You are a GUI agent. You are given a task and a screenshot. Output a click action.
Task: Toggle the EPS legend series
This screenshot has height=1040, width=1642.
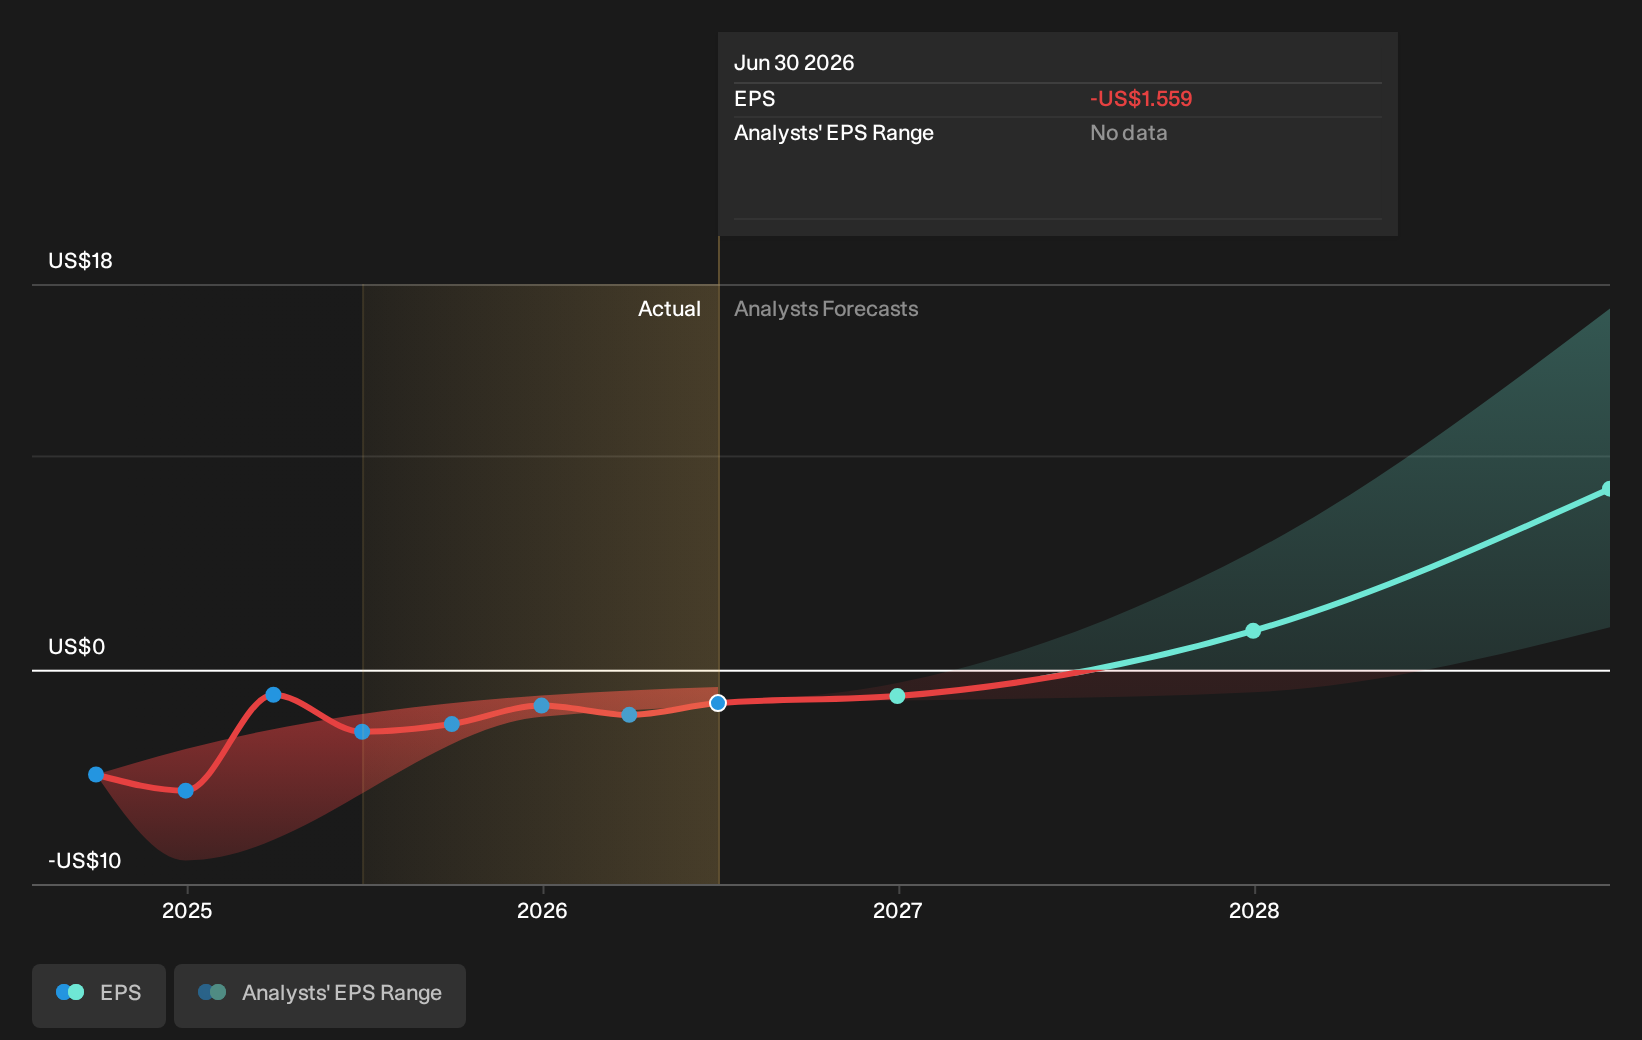coord(99,994)
